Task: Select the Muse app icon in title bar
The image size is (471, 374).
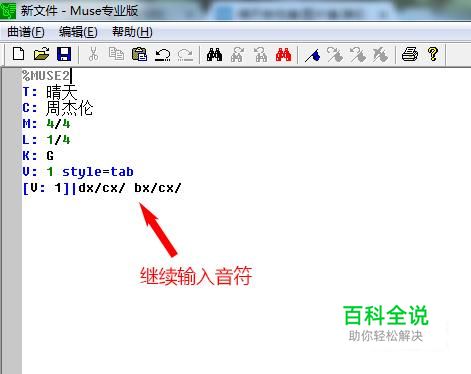Action: (x=8, y=10)
